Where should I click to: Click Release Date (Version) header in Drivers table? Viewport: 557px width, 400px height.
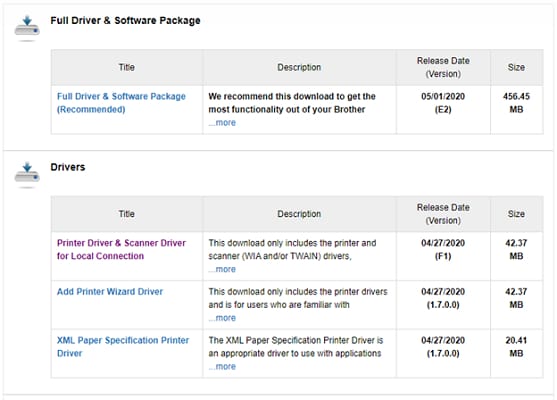443,214
